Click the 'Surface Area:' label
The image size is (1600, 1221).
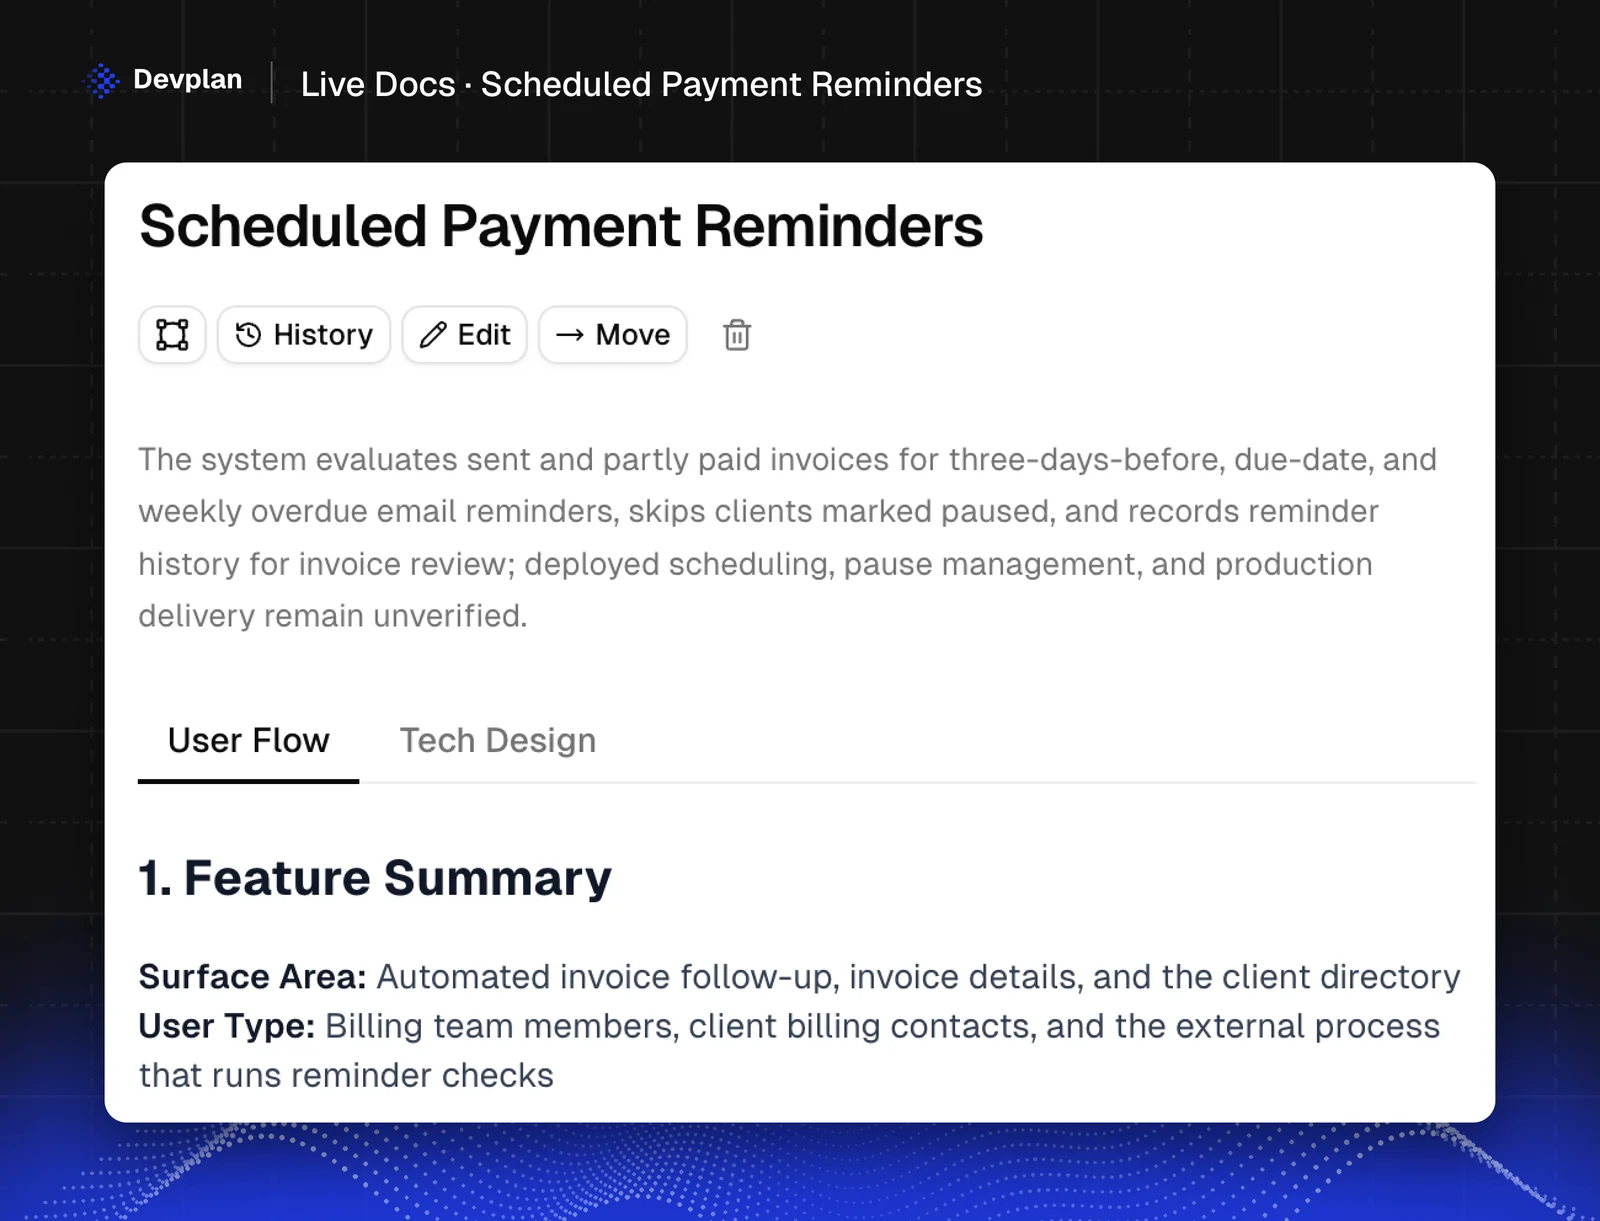coord(253,977)
